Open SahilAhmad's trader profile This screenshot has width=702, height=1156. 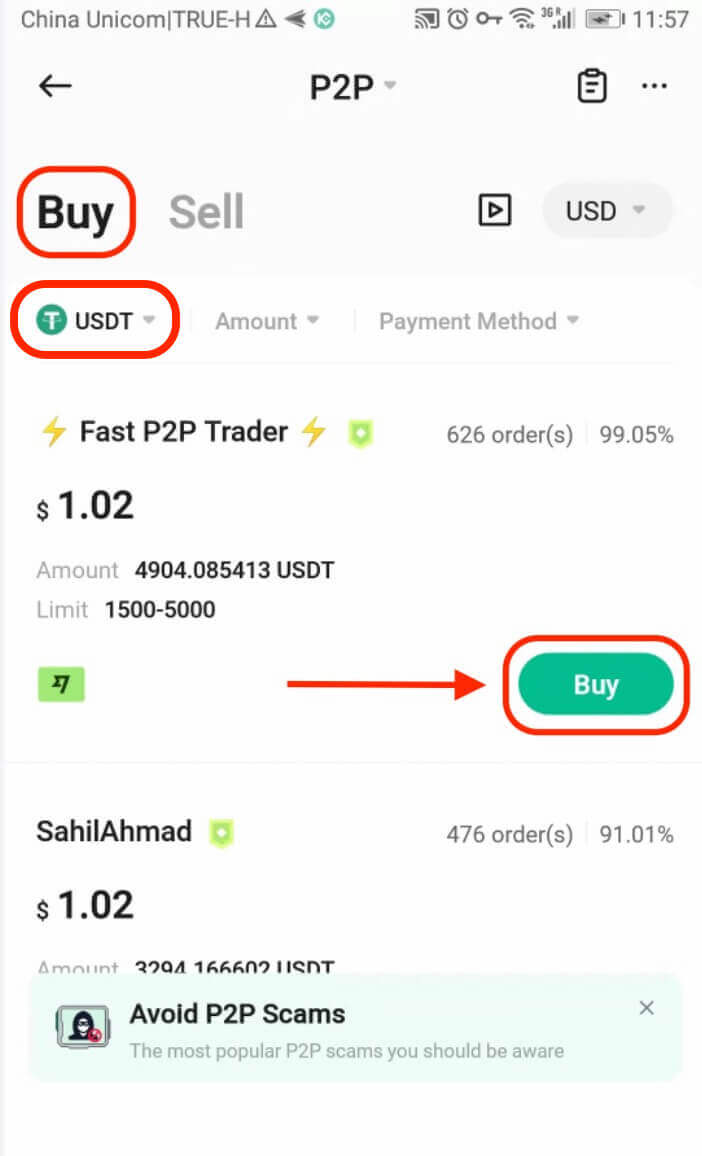pos(113,831)
